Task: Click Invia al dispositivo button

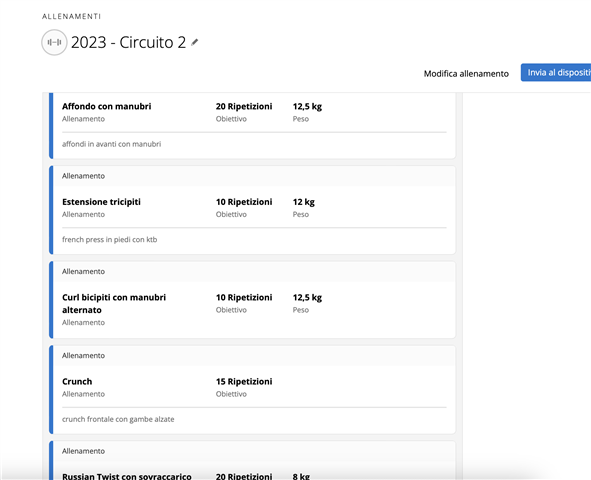Action: pyautogui.click(x=556, y=72)
